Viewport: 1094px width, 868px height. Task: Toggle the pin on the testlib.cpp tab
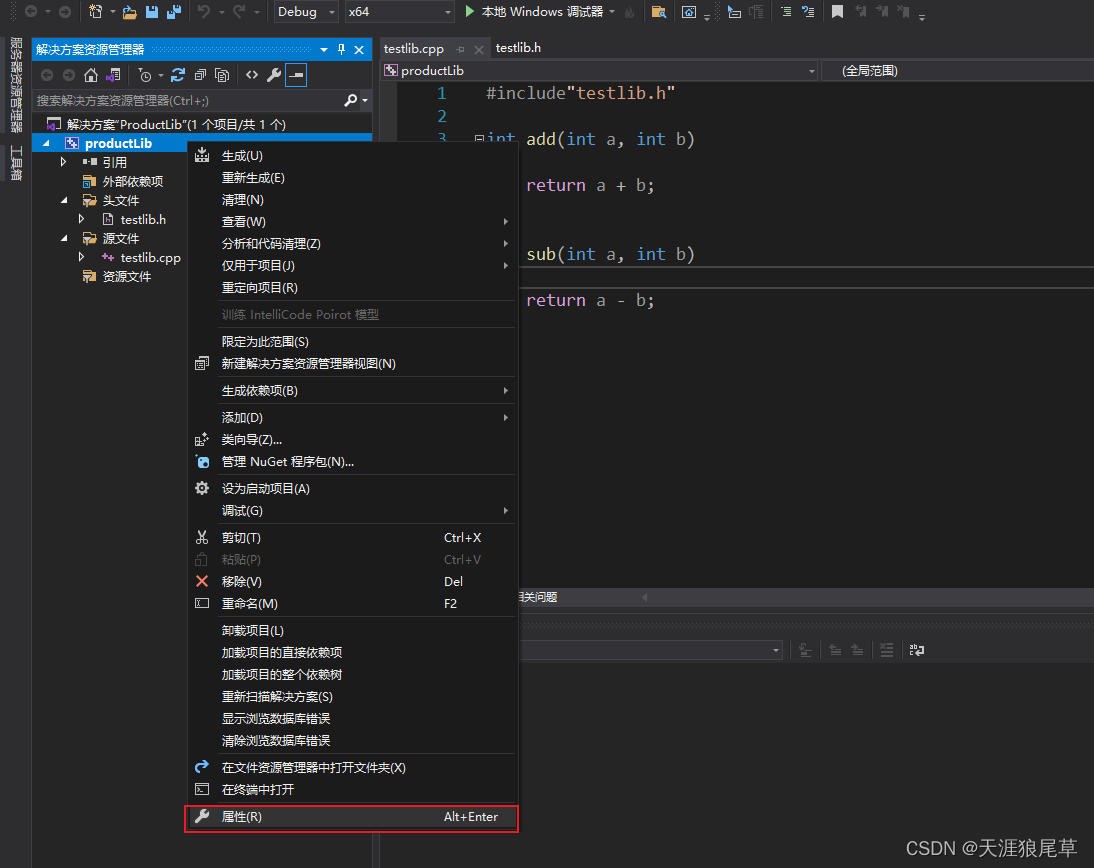point(460,49)
